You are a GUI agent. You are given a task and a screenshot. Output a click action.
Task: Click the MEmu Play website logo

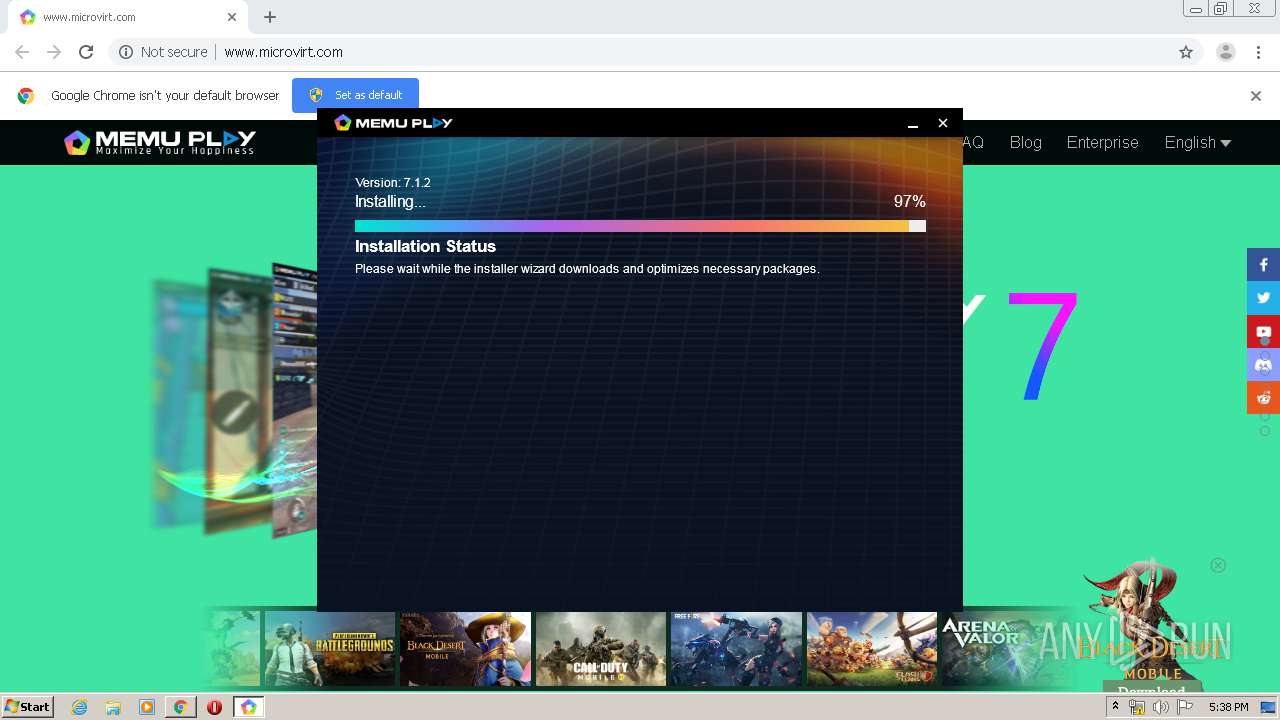click(x=160, y=142)
